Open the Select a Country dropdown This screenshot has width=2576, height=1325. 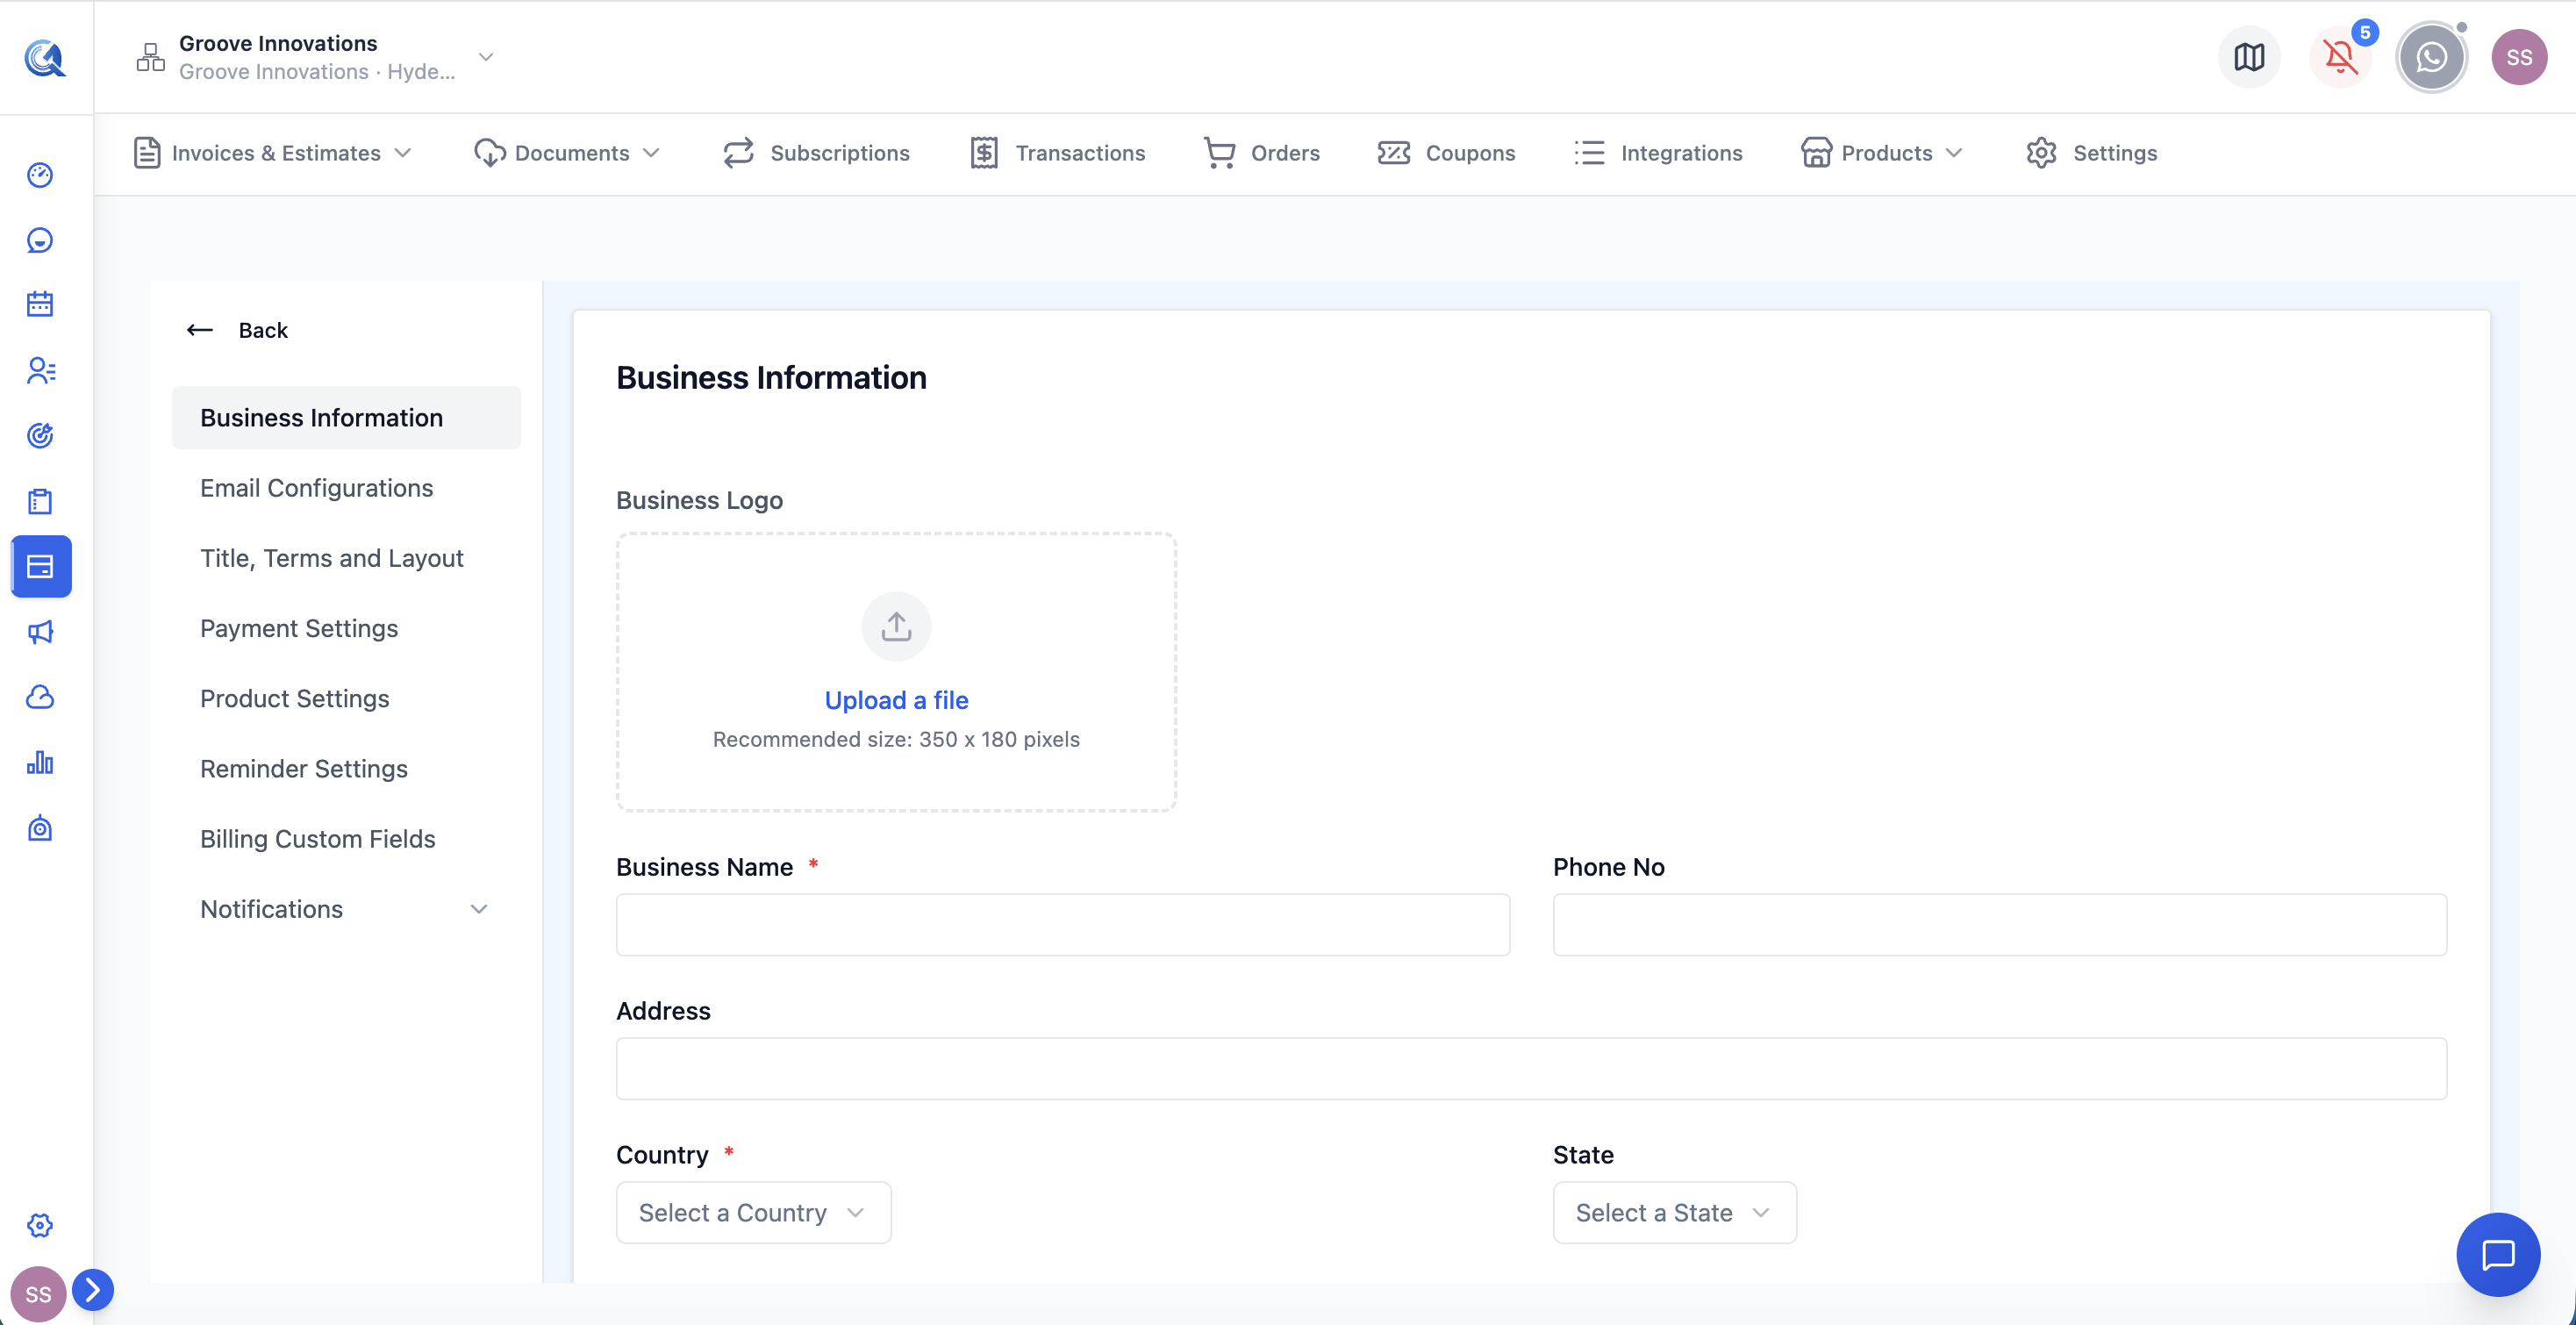coord(753,1212)
